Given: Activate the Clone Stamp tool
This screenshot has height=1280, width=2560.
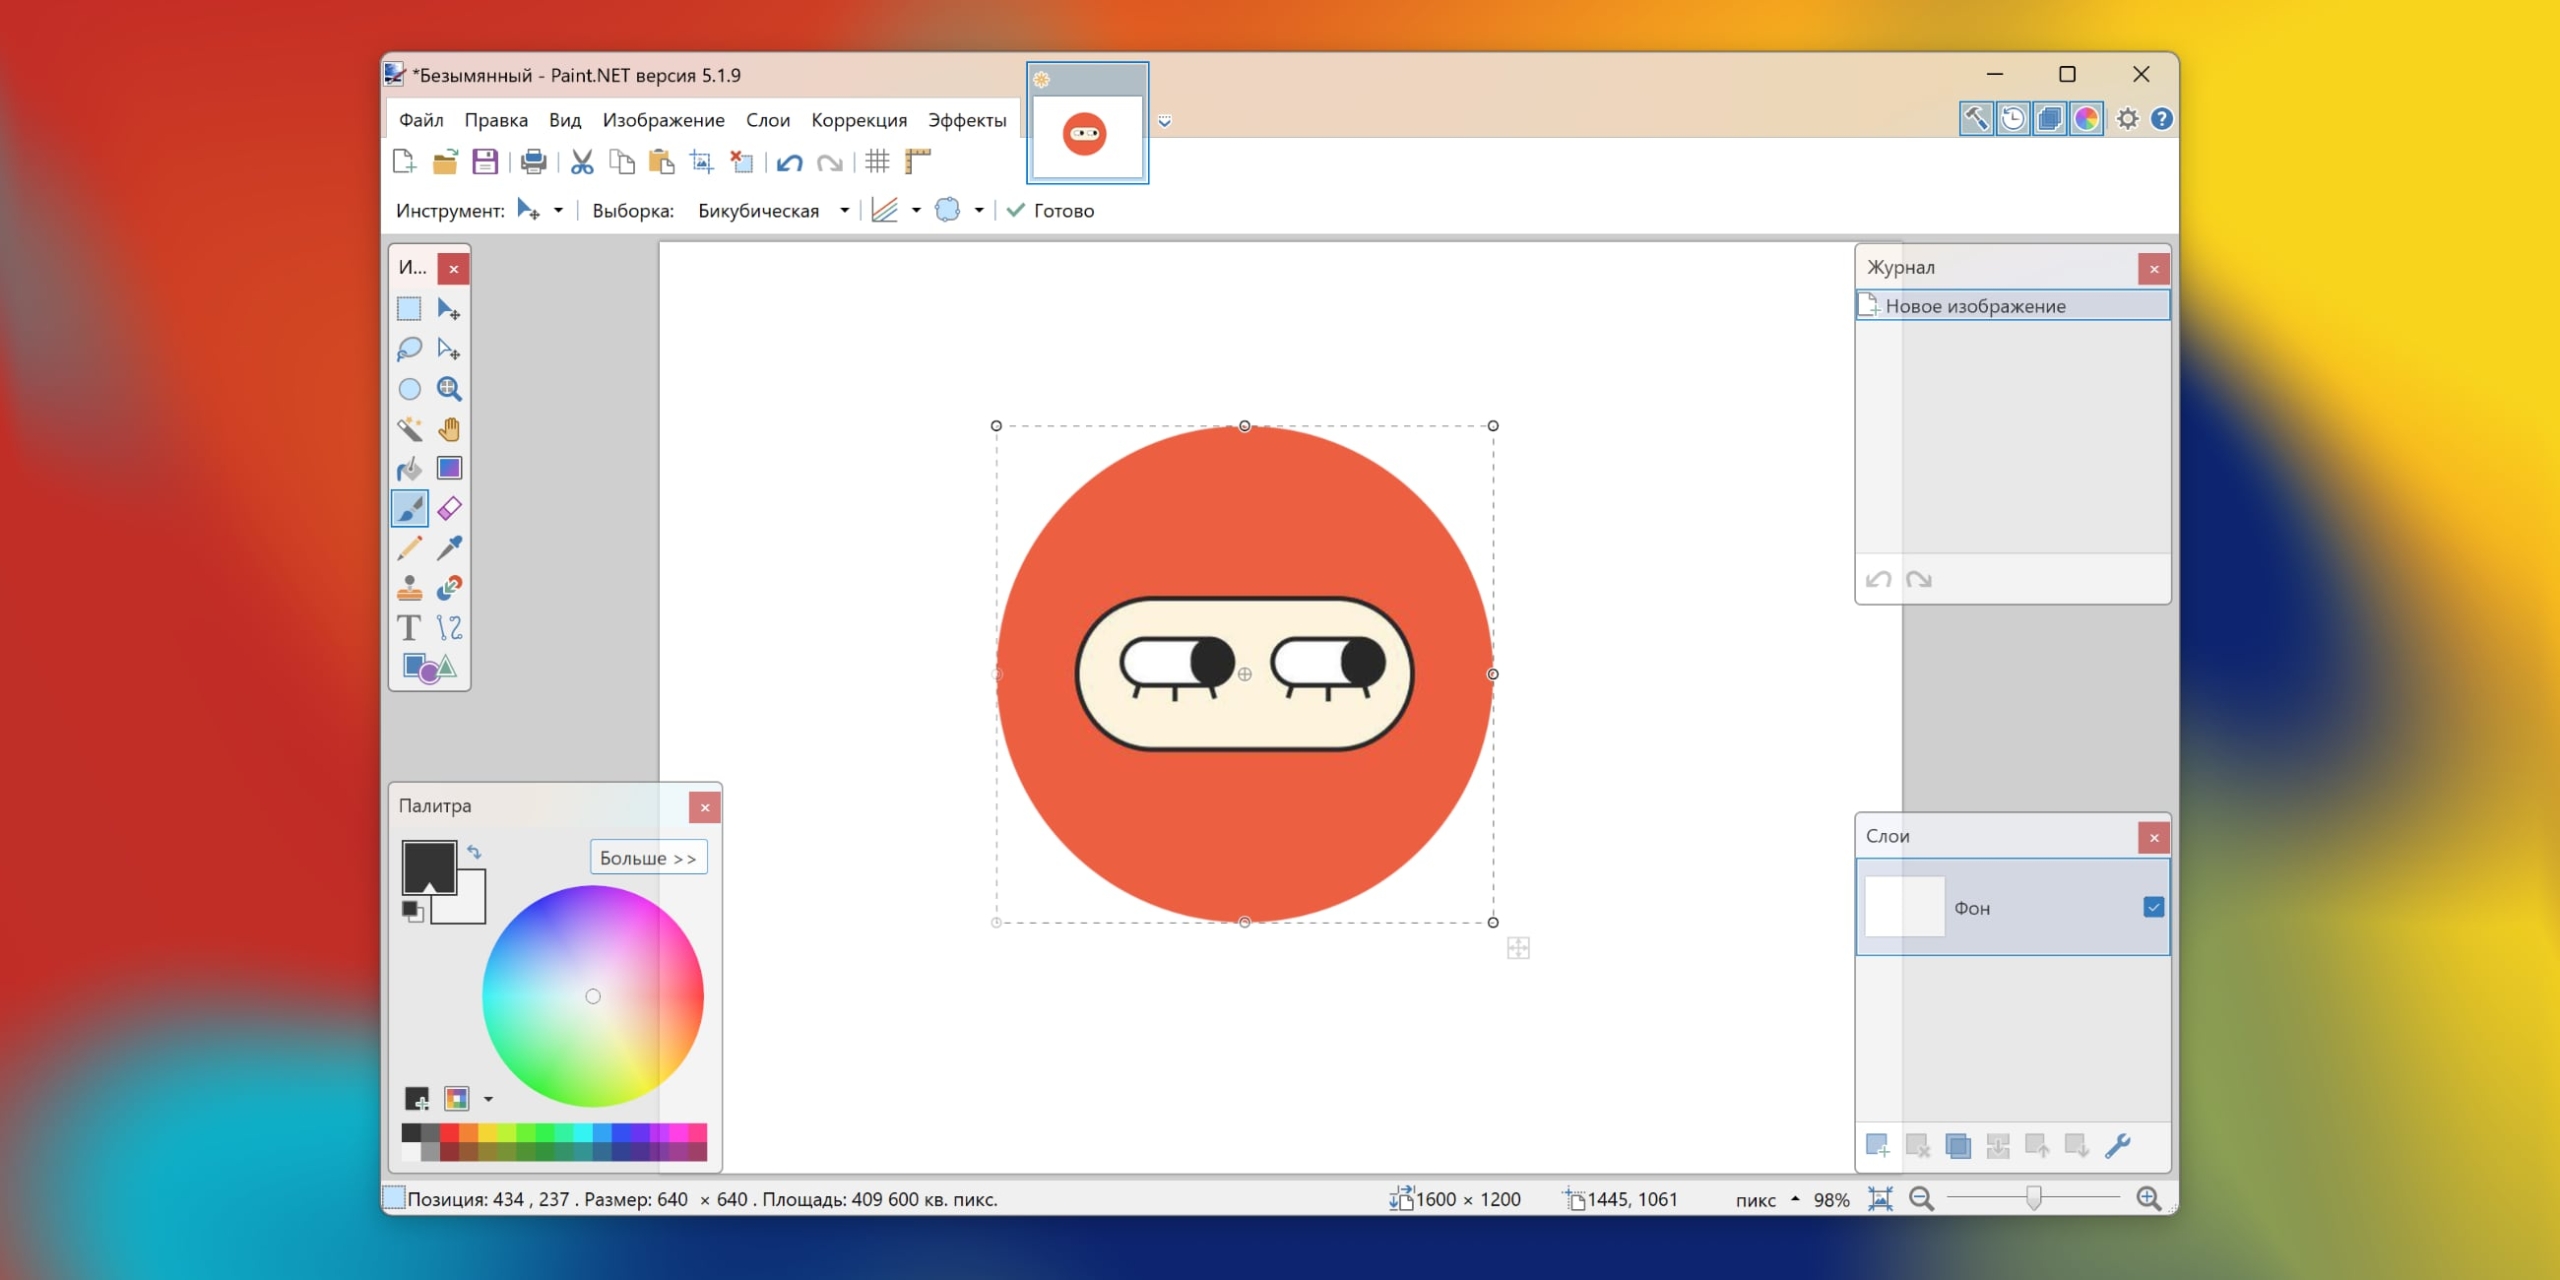Looking at the screenshot, I should (x=409, y=588).
